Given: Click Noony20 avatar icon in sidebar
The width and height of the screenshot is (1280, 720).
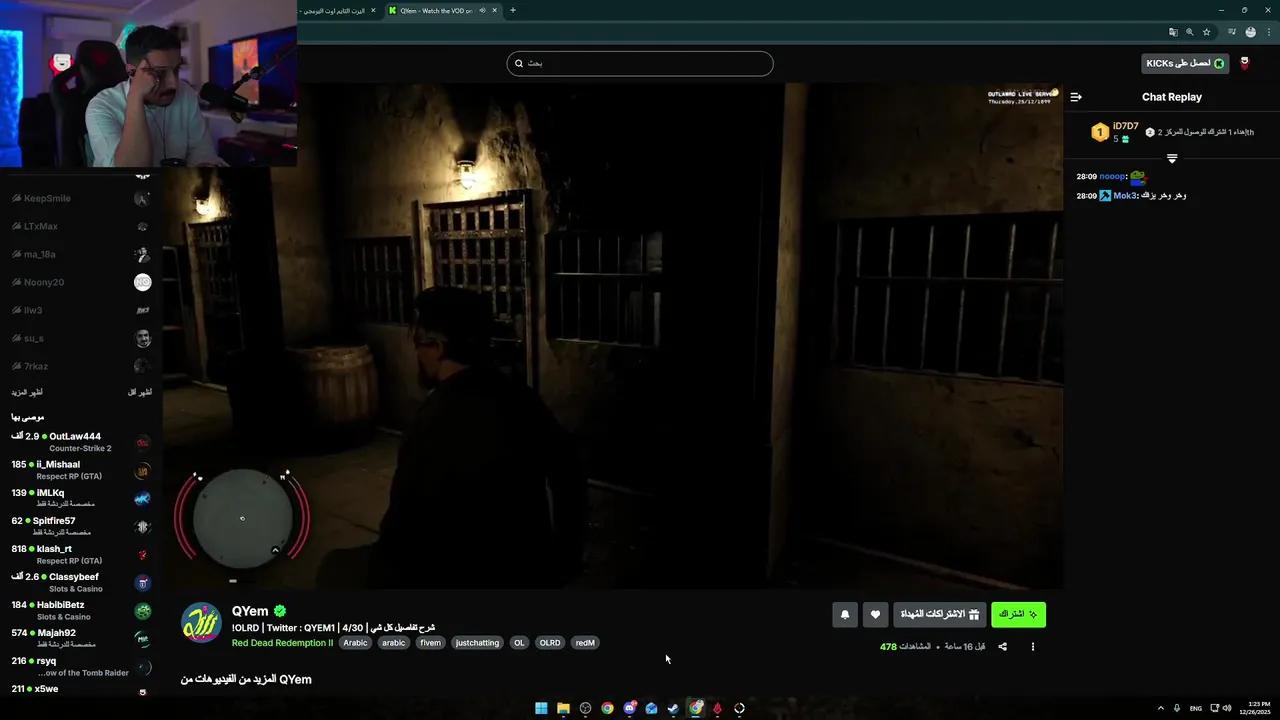Looking at the screenshot, I should click(143, 282).
